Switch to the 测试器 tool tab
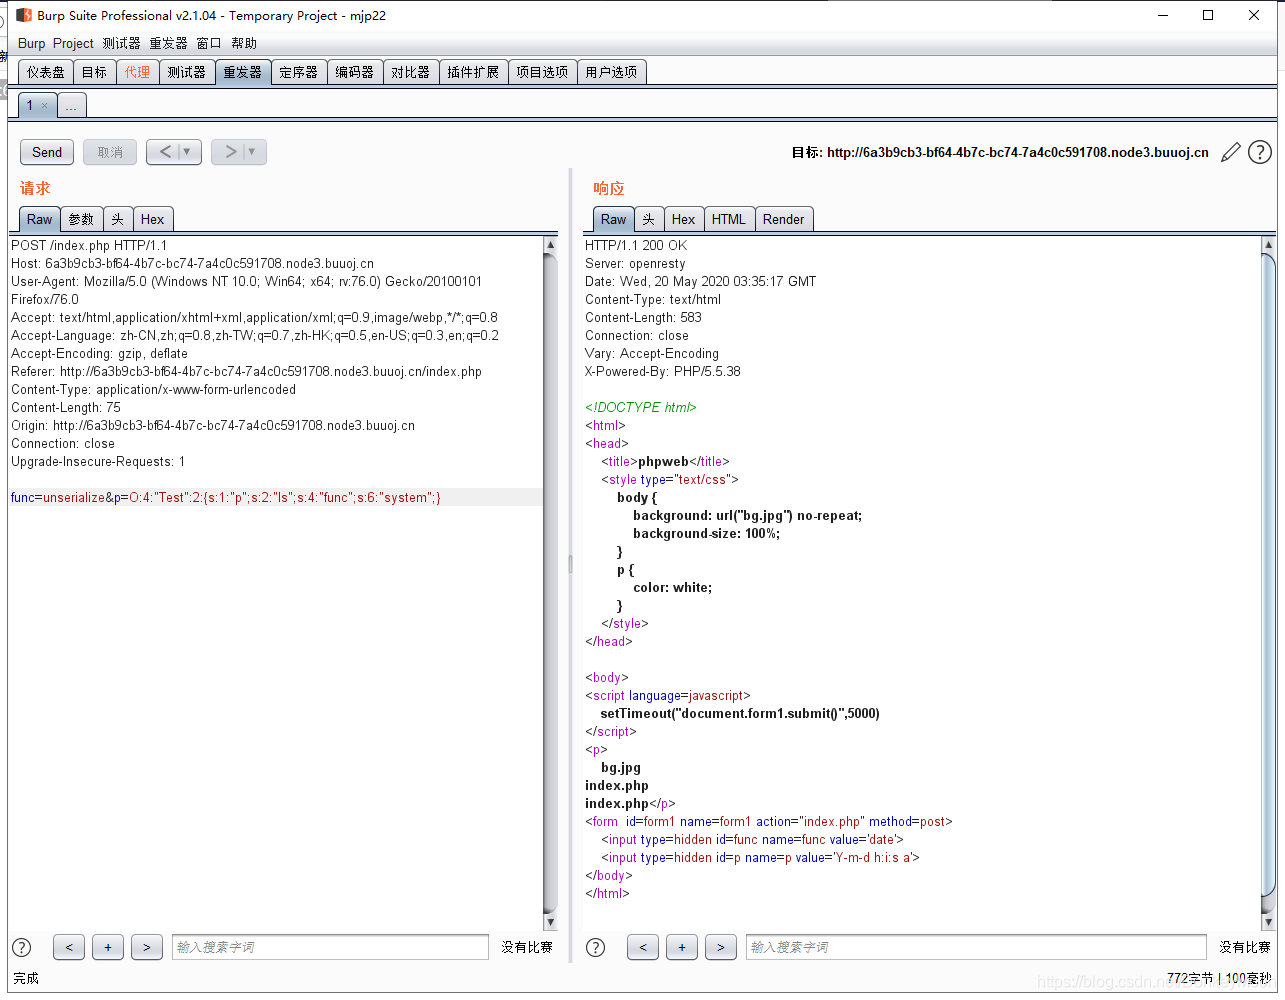 click(187, 72)
